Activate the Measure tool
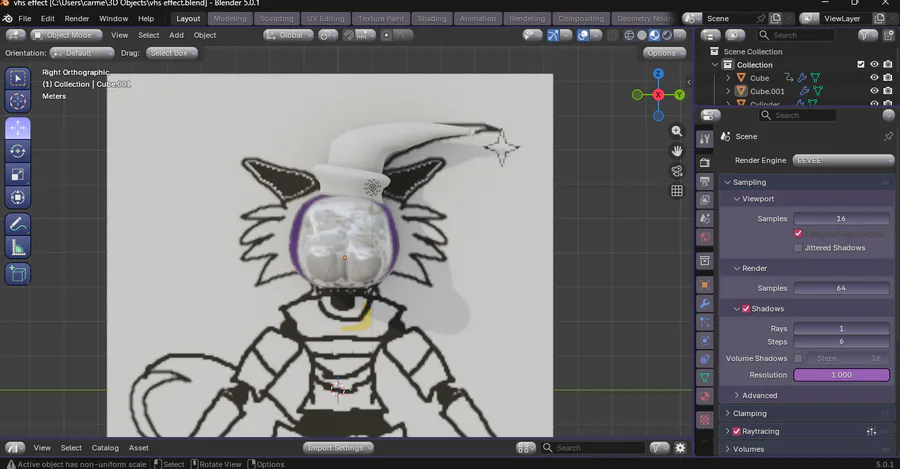 pyautogui.click(x=18, y=247)
